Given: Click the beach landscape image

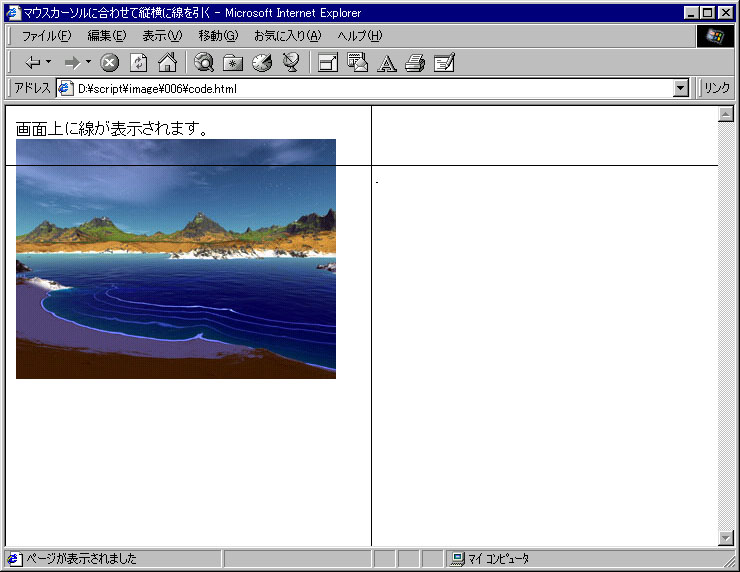Looking at the screenshot, I should pyautogui.click(x=176, y=259).
